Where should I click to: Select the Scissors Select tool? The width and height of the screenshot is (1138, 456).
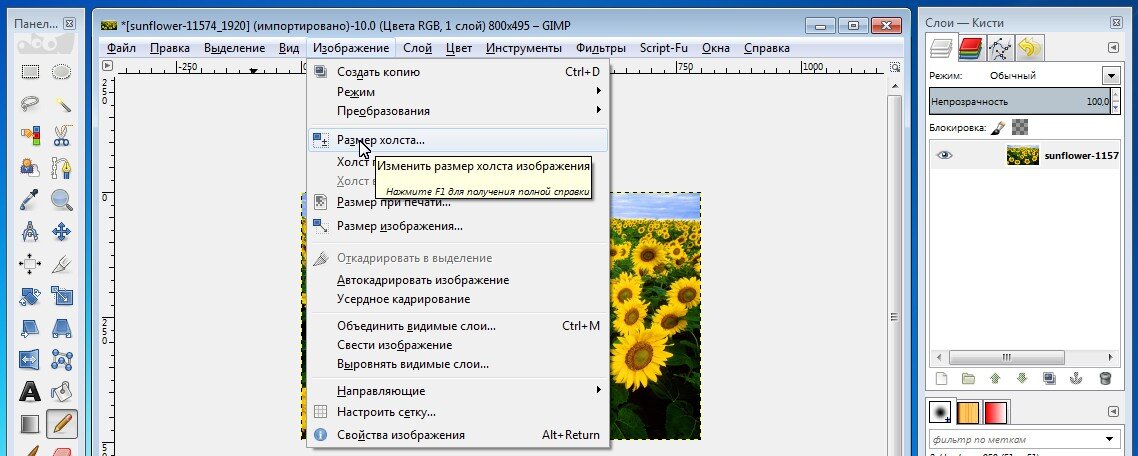(x=62, y=135)
